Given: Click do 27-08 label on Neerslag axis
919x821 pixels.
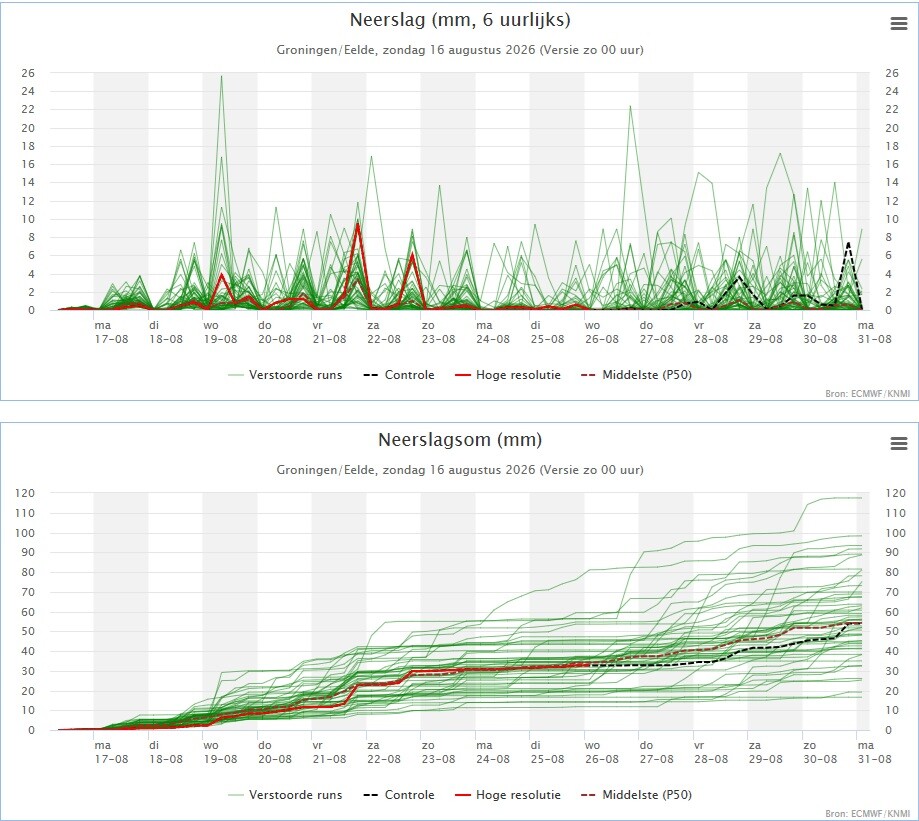Looking at the screenshot, I should pyautogui.click(x=656, y=332).
